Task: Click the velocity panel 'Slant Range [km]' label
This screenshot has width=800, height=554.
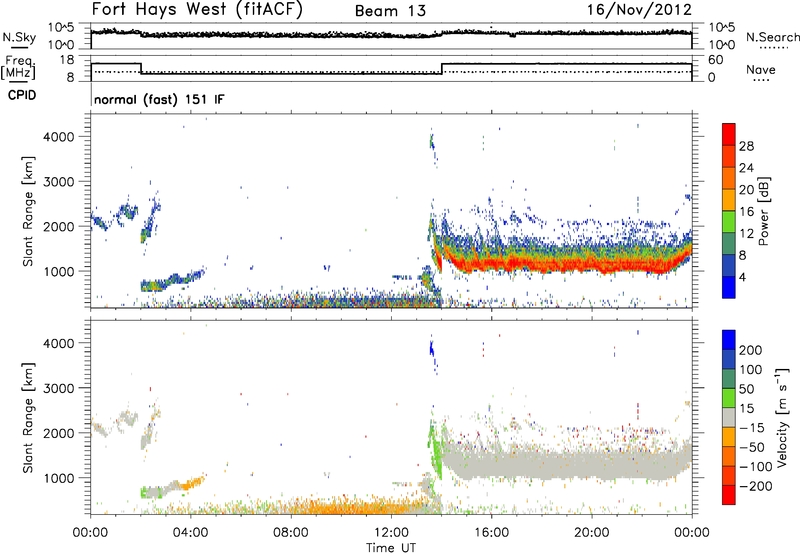Action: tap(28, 418)
